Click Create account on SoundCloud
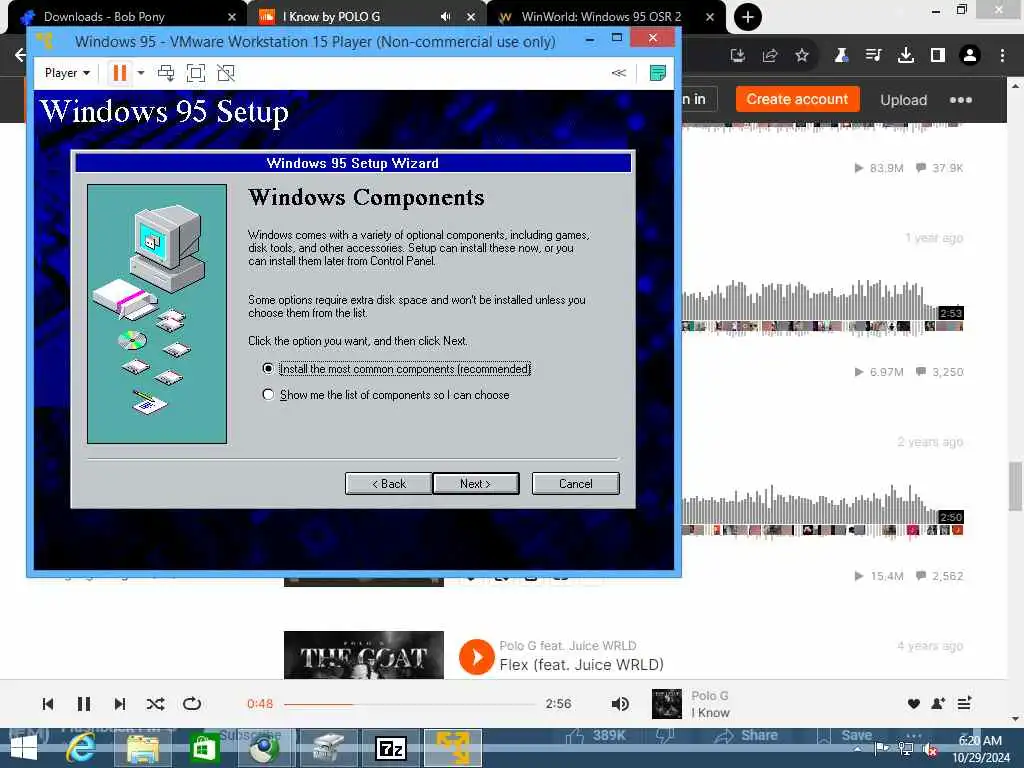Image resolution: width=1024 pixels, height=768 pixels. point(797,99)
